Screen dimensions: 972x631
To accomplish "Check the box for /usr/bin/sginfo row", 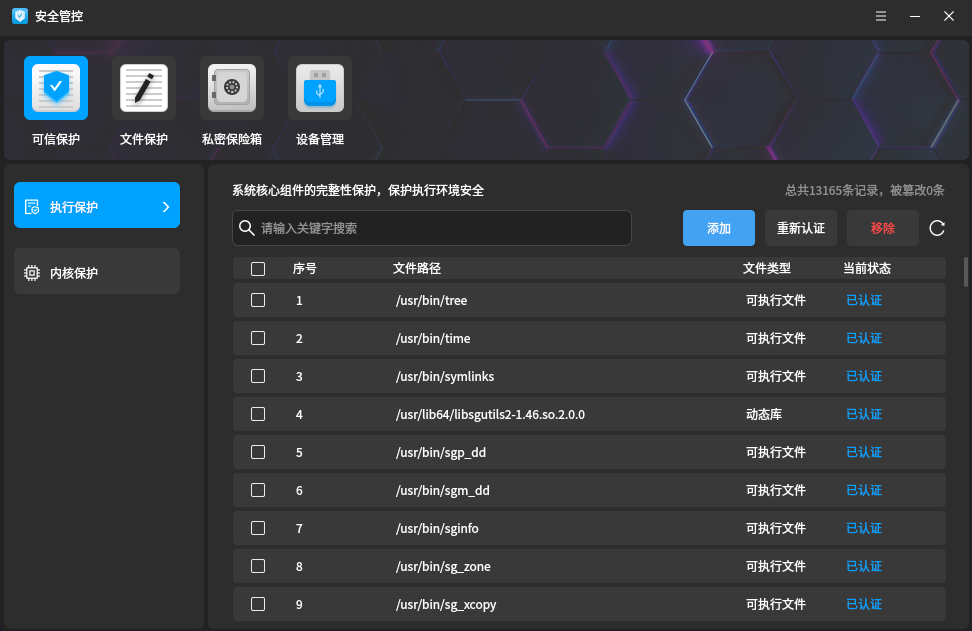I will 258,528.
